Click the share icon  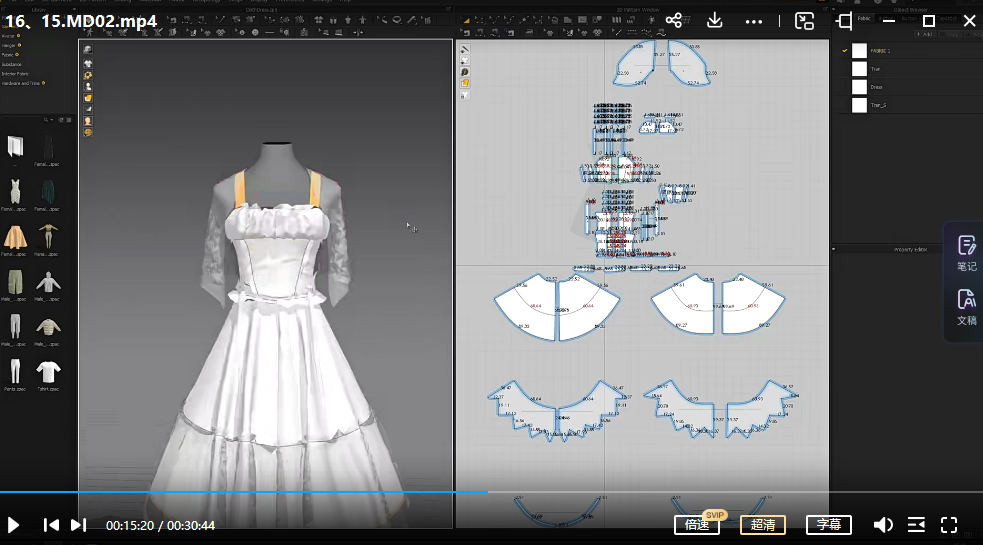[674, 21]
